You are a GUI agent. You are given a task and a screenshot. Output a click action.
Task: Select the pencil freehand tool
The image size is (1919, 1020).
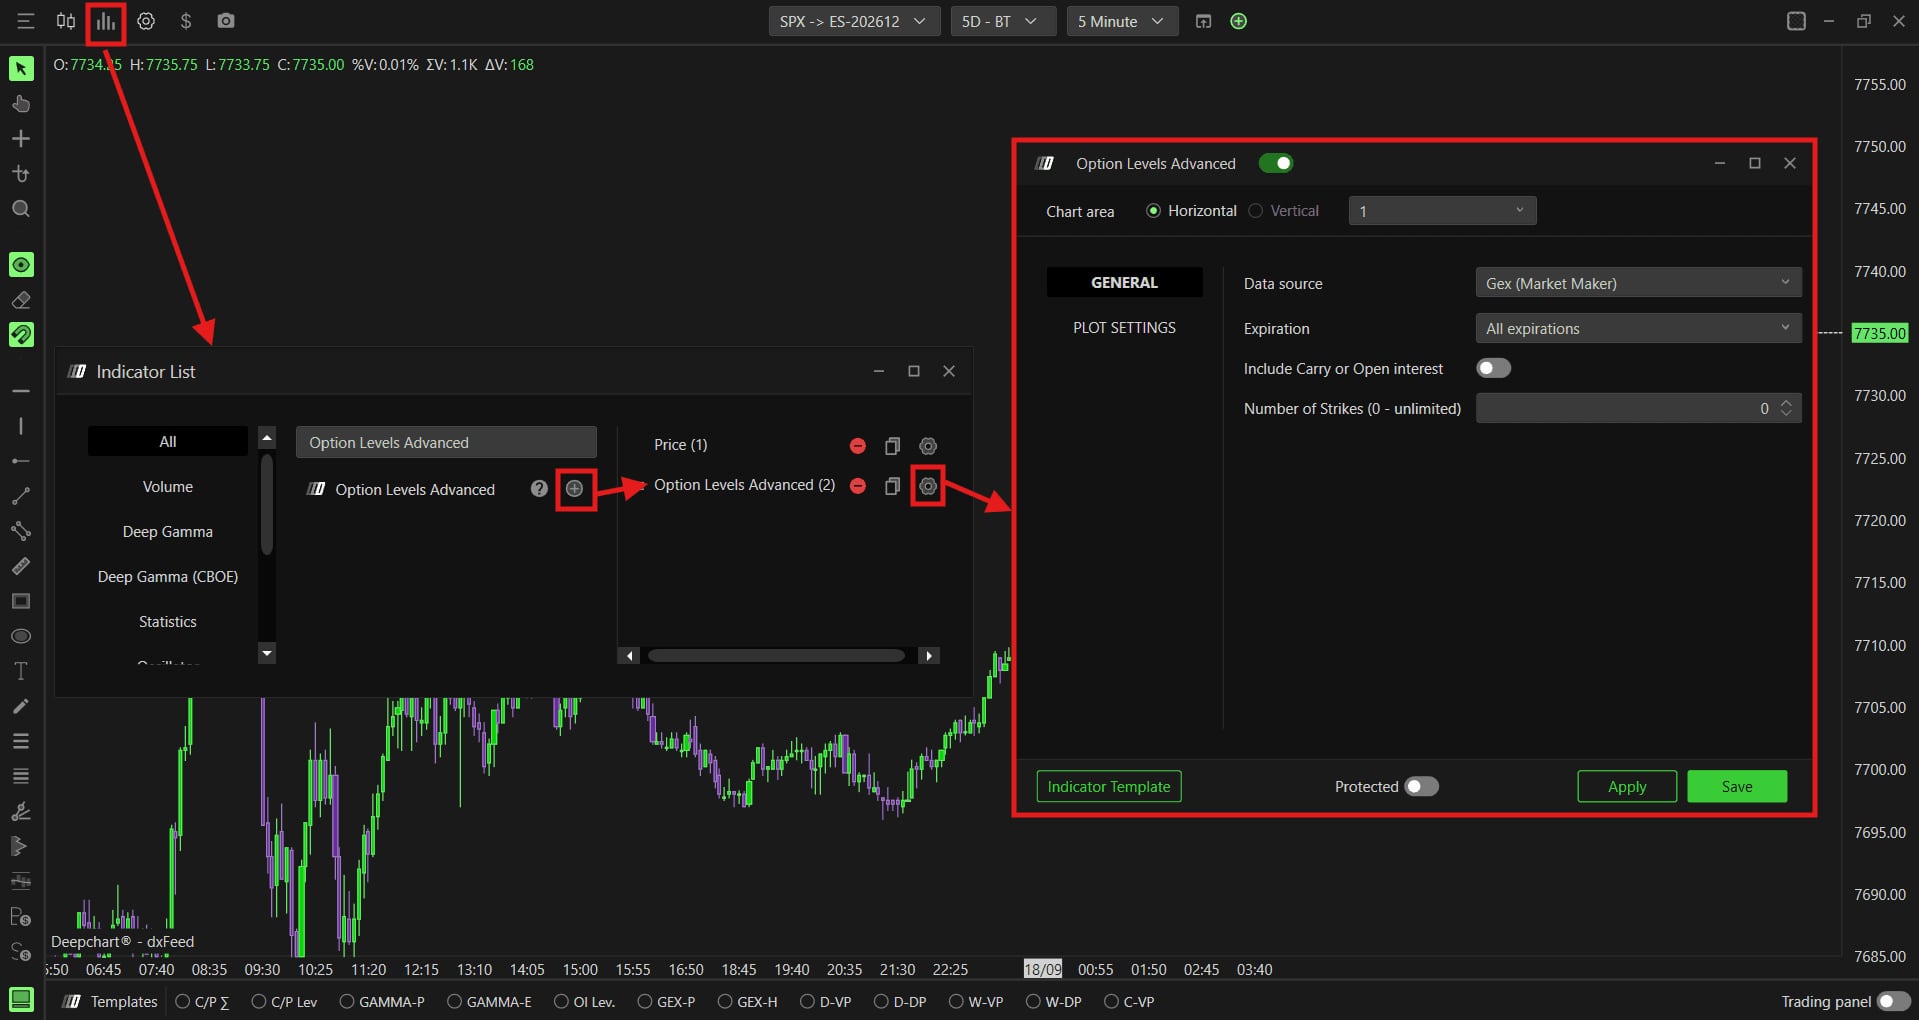pyautogui.click(x=21, y=706)
